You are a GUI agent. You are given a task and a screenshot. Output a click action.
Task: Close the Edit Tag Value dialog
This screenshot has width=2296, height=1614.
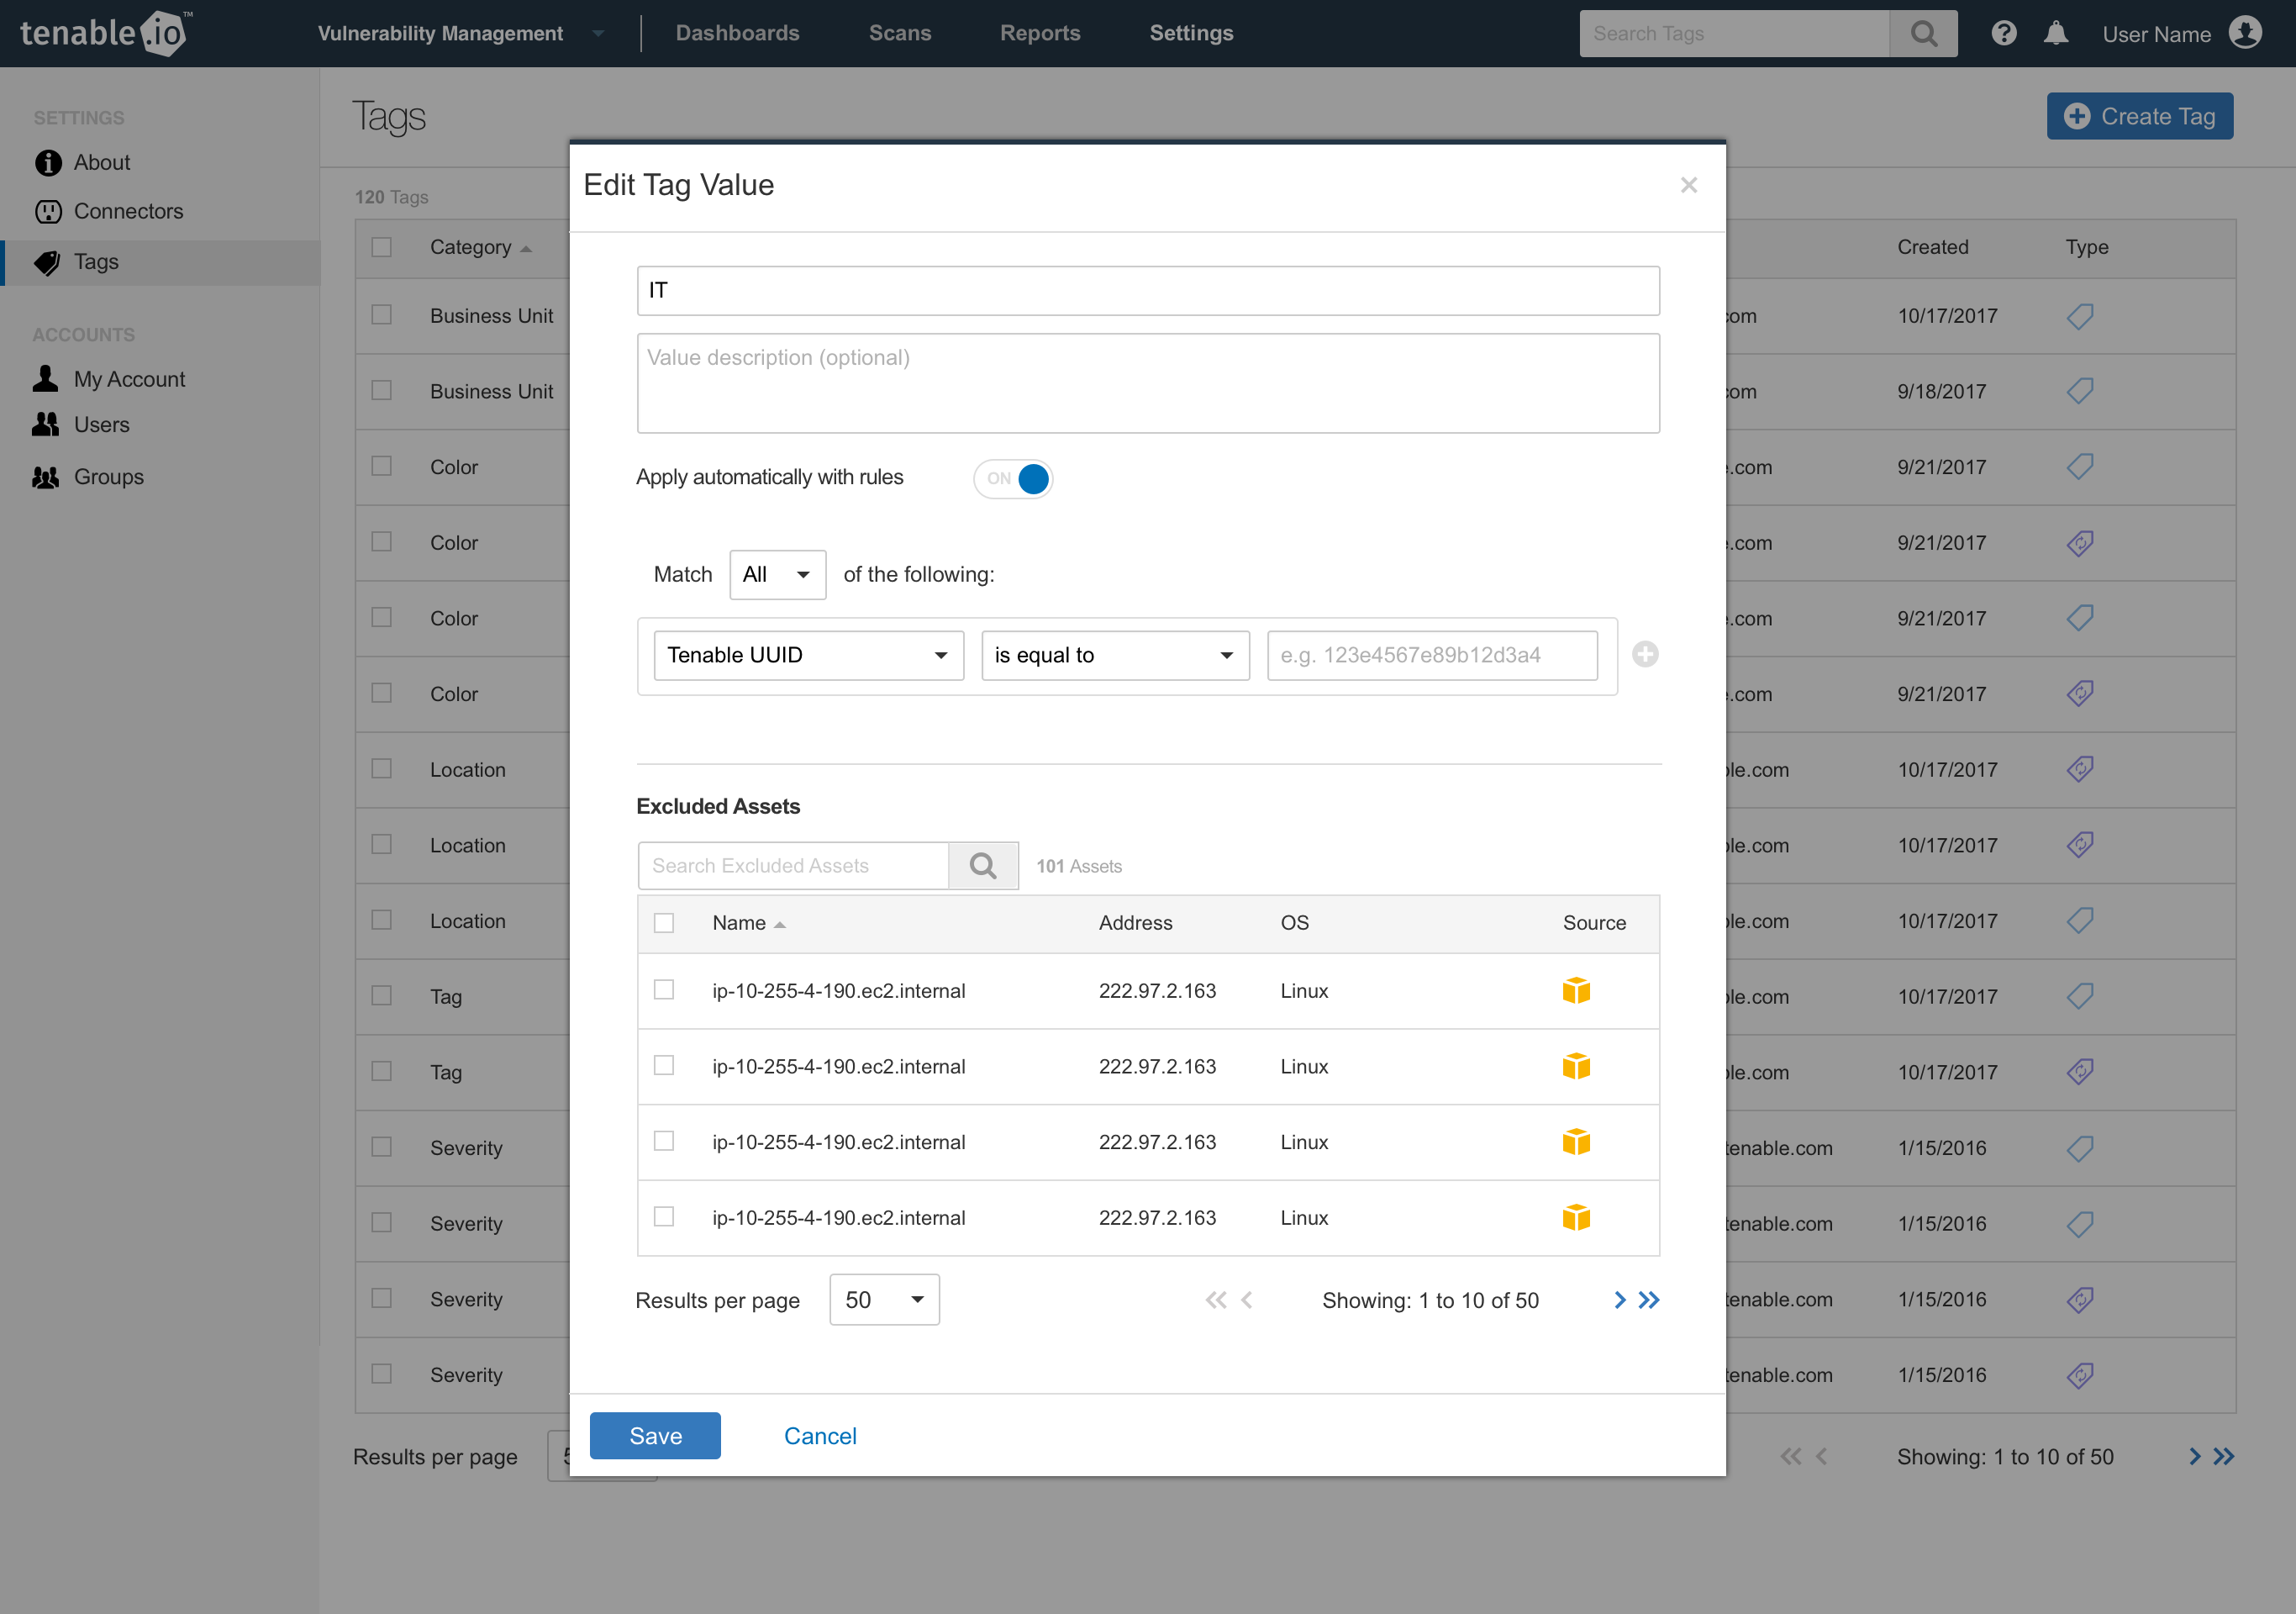point(1688,185)
